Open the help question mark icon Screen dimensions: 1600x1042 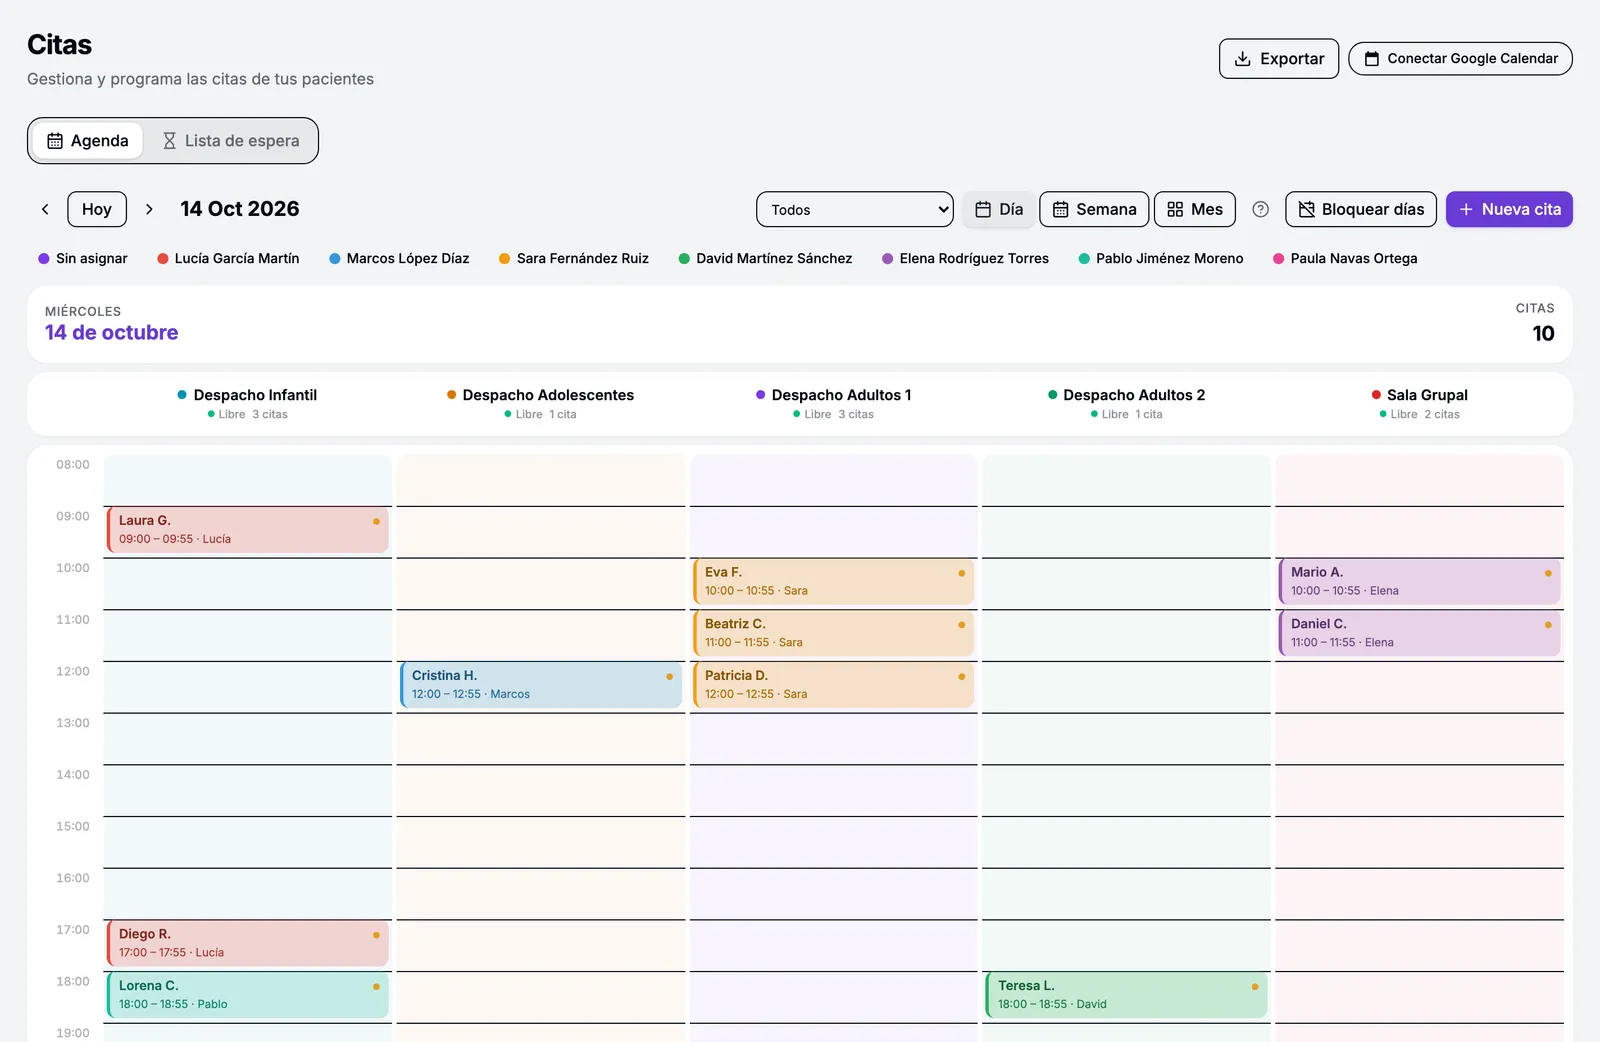1261,209
